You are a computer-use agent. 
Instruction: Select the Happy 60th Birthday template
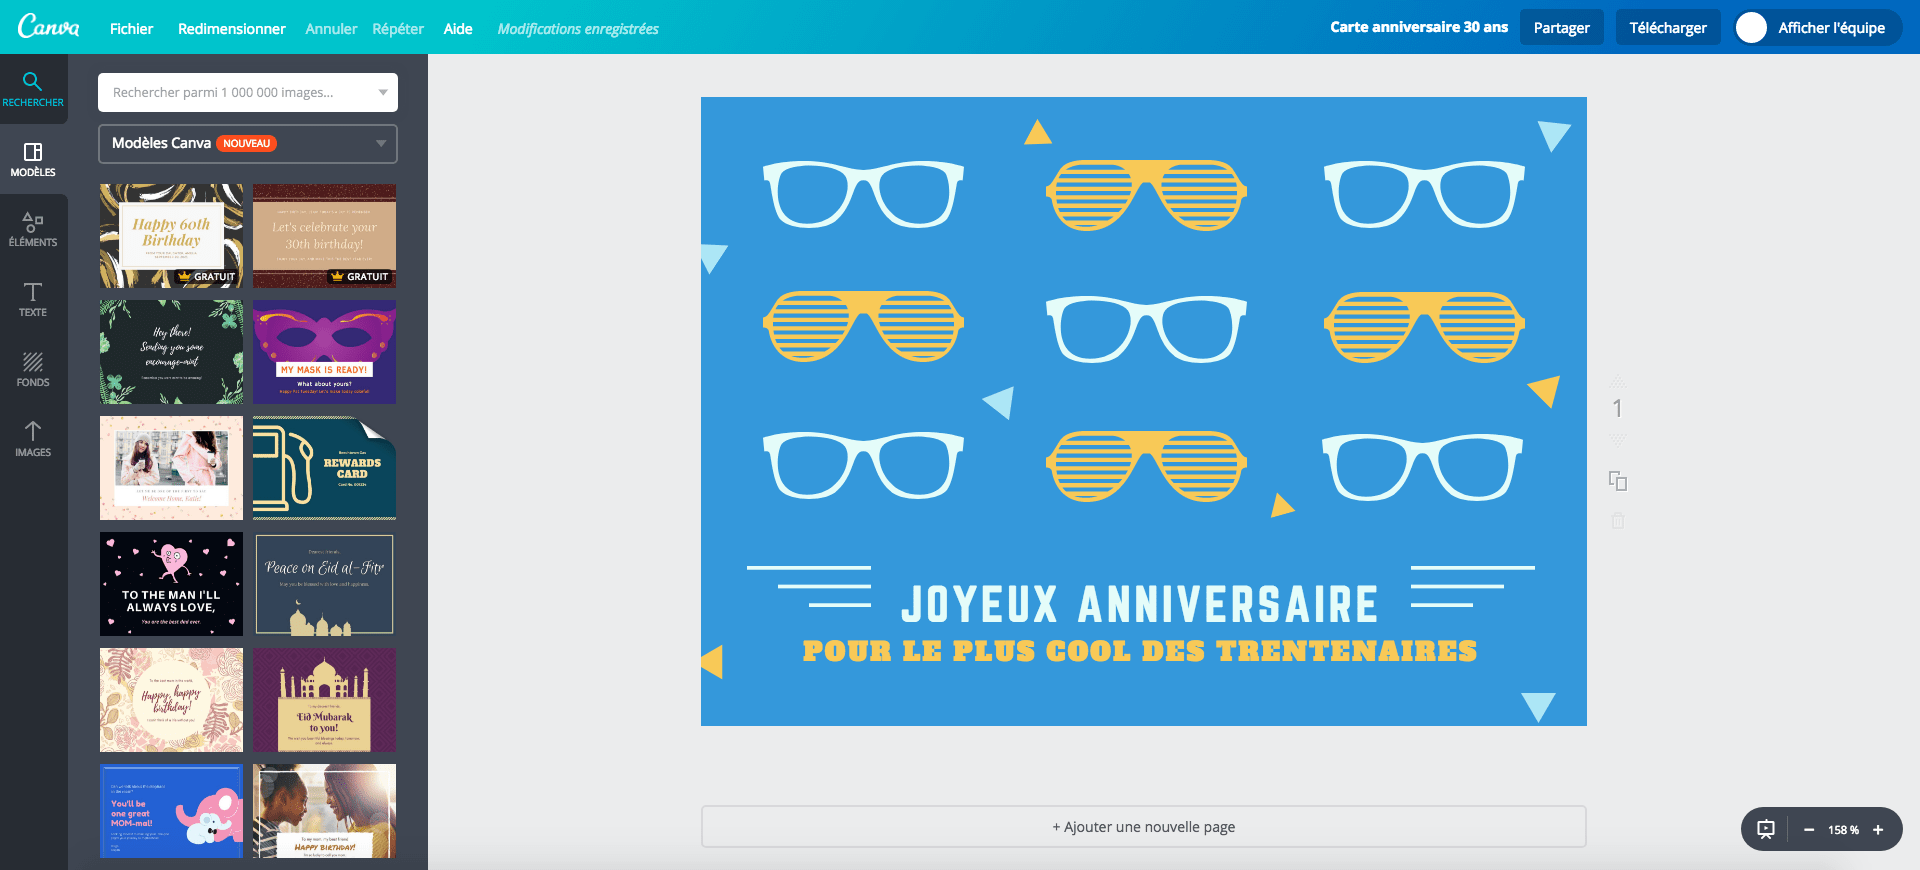[171, 236]
